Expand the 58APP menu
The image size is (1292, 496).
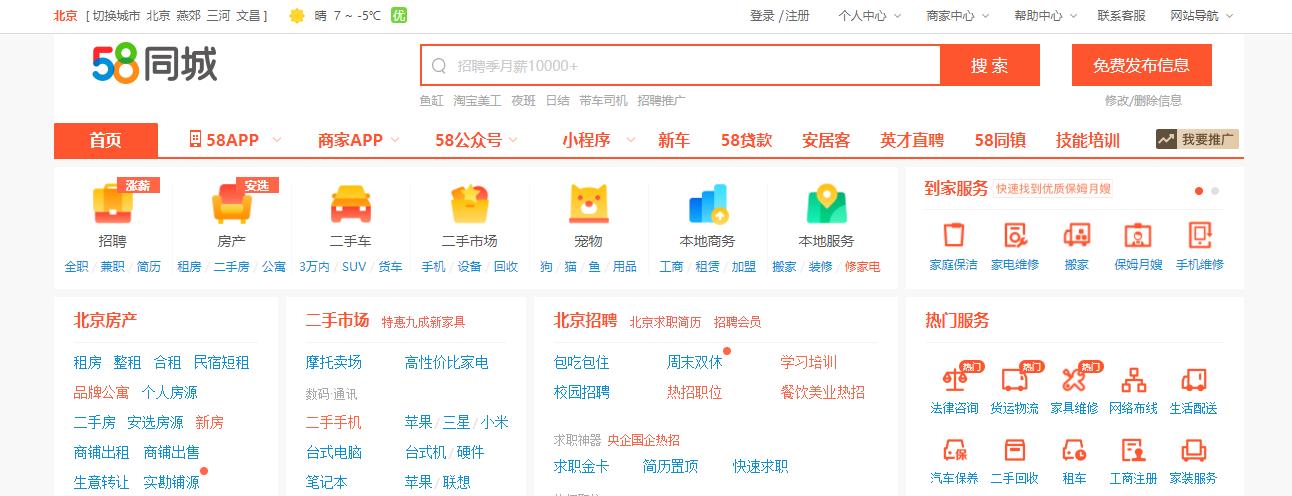coord(235,140)
